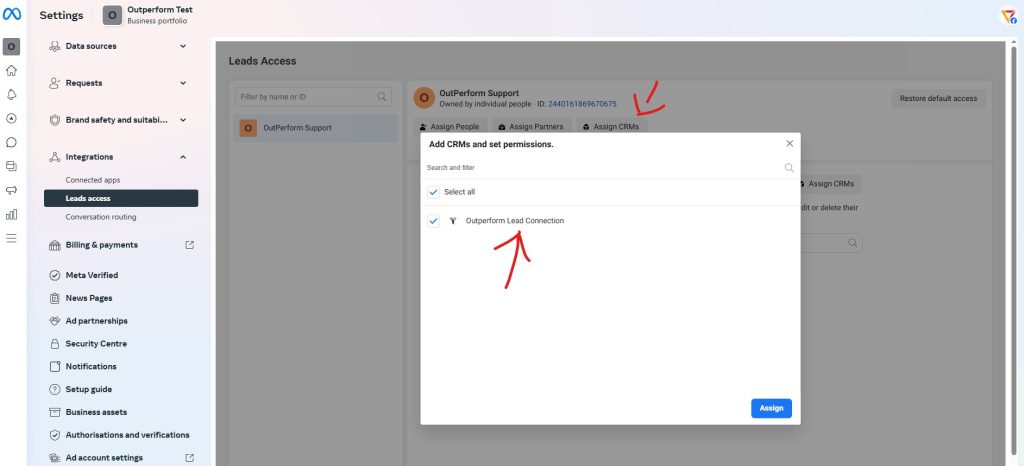Toggle the Select all checkbox
The width and height of the screenshot is (1024, 466).
coord(433,191)
